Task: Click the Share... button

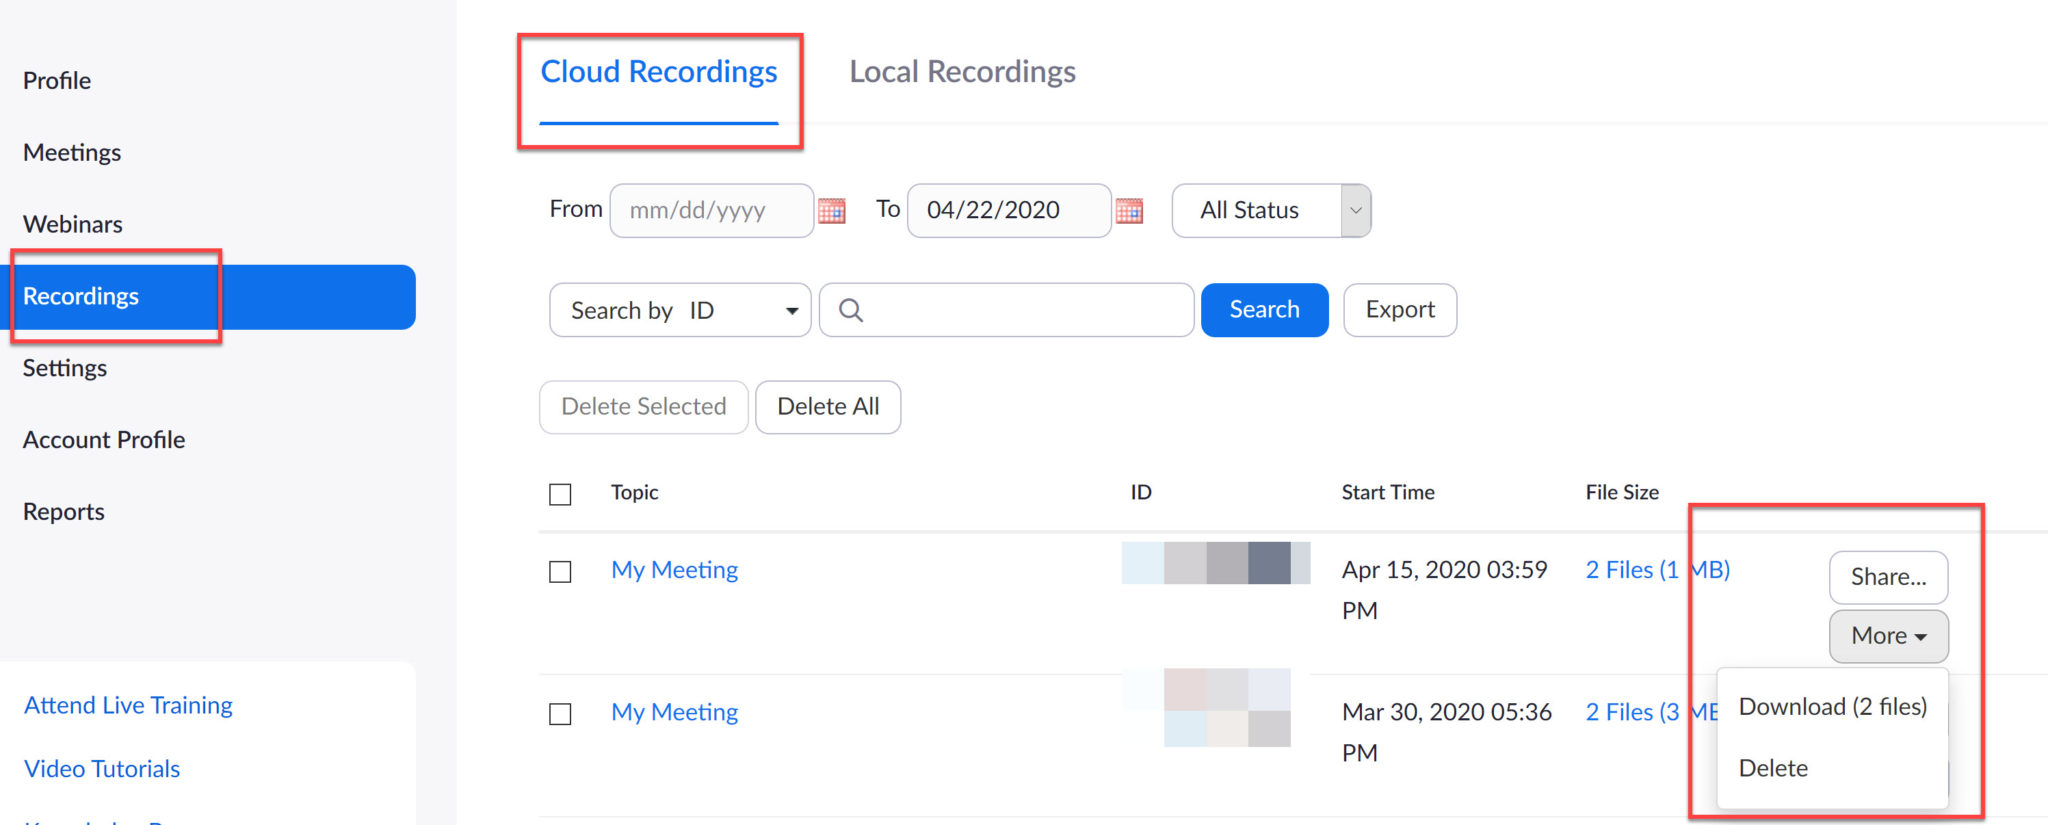Action: [x=1888, y=577]
